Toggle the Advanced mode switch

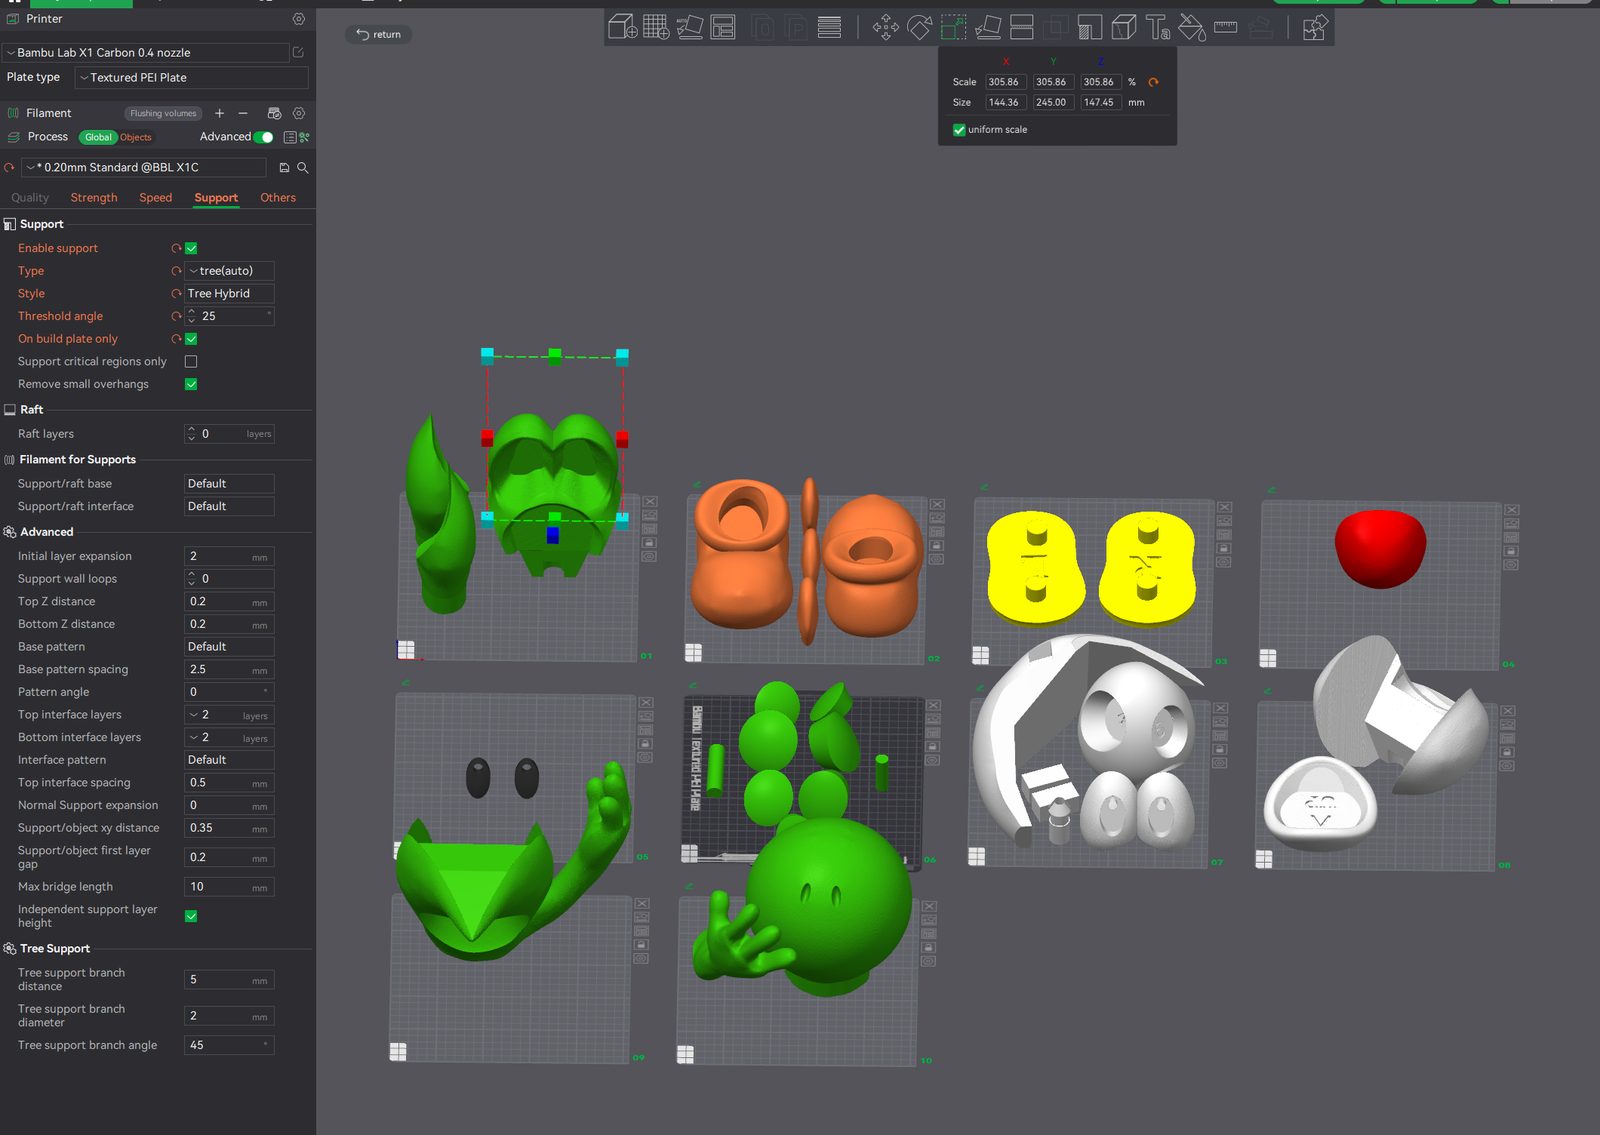263,137
